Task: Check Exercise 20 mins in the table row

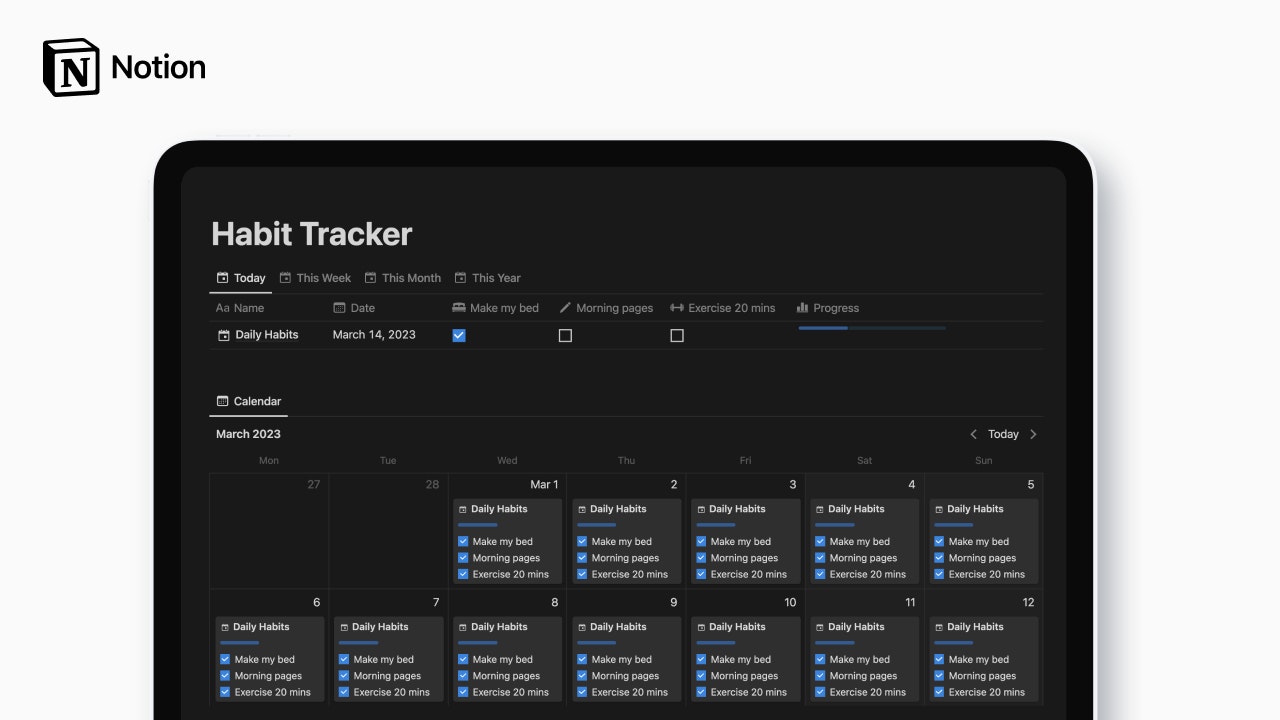Action: [x=677, y=336]
